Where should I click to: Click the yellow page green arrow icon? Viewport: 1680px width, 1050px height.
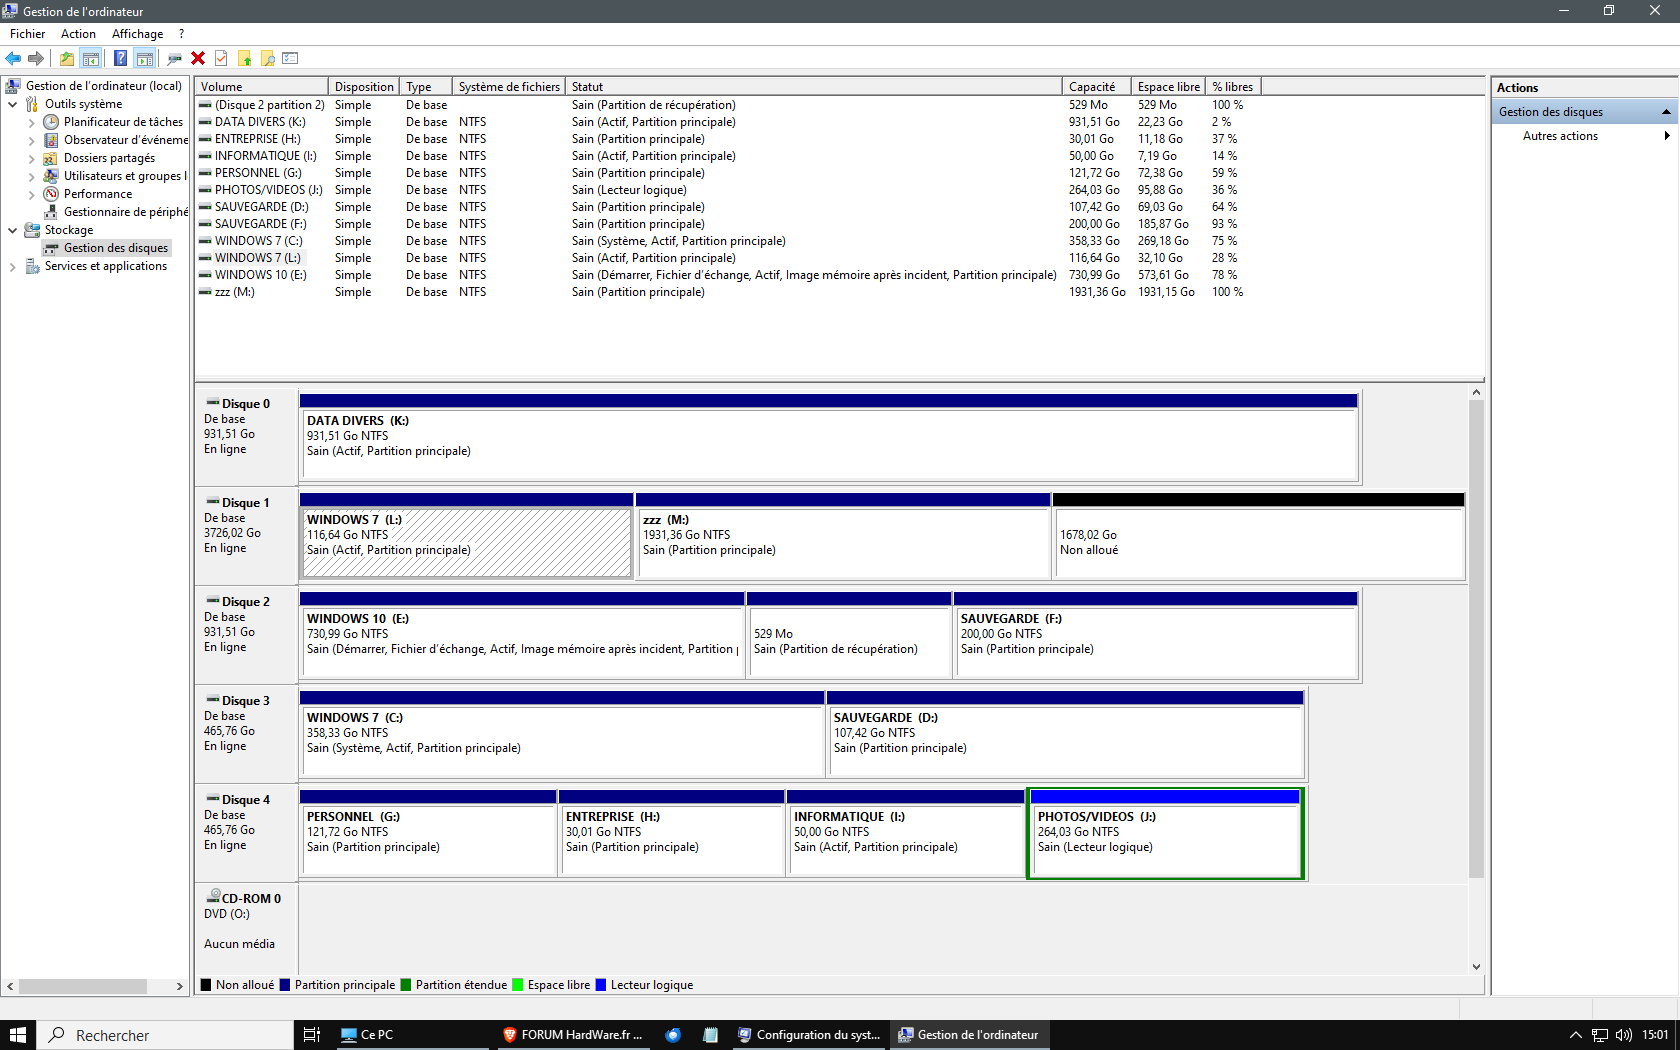click(244, 58)
